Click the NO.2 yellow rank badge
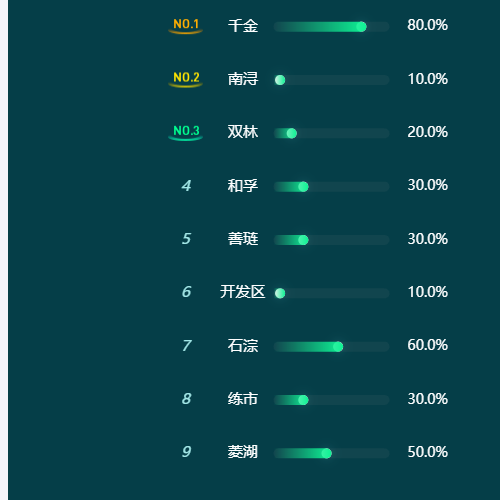Image resolution: width=500 pixels, height=500 pixels. coord(186,79)
